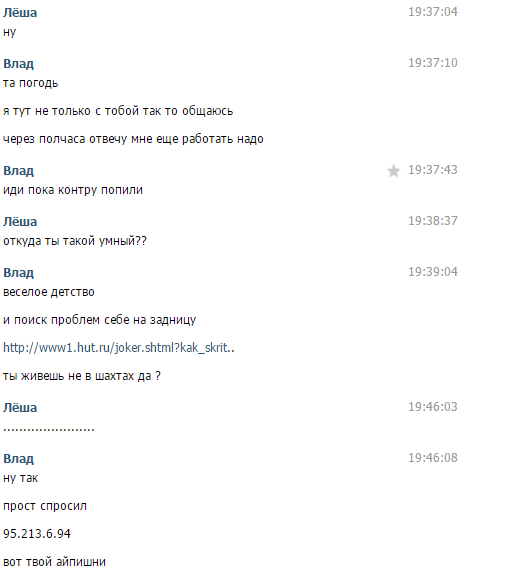The image size is (522, 575).
Task: Click Влад's name above 'веселое детство'
Action: click(x=18, y=273)
